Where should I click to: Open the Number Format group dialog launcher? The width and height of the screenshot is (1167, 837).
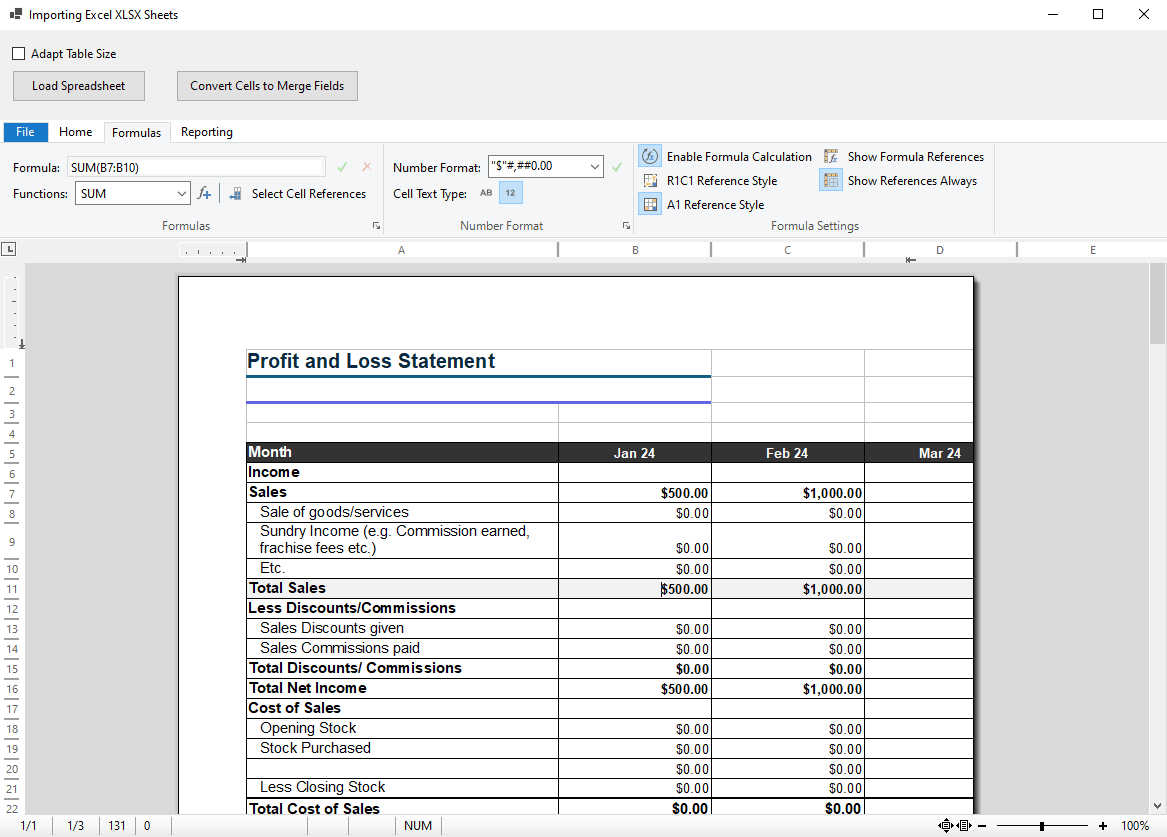point(626,225)
